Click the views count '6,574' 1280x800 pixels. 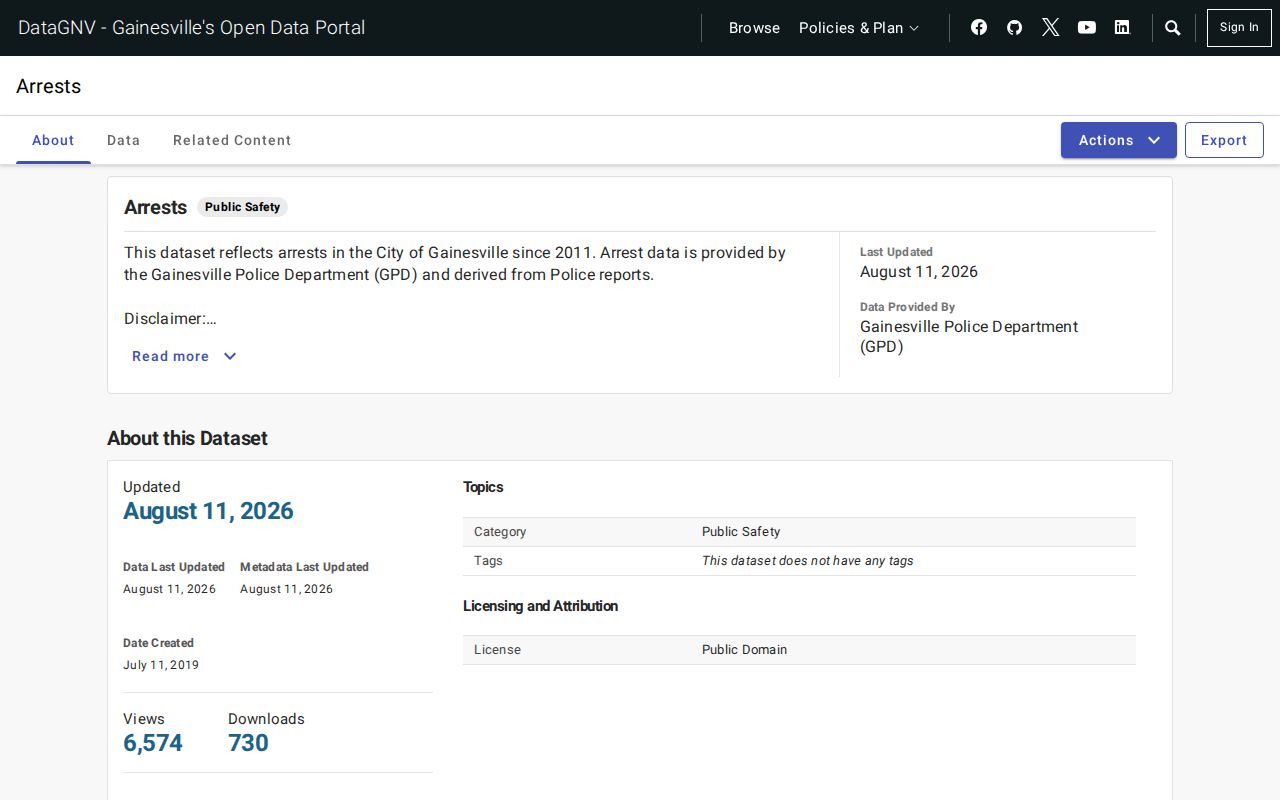153,743
